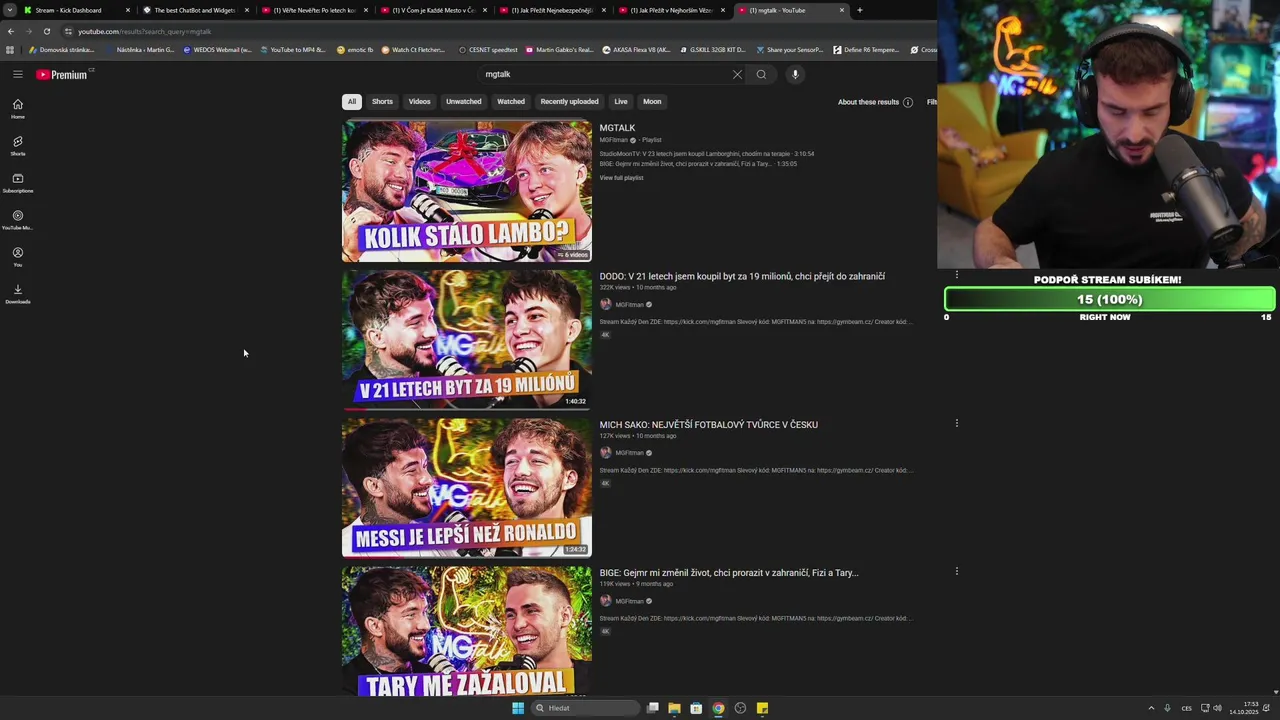The height and width of the screenshot is (720, 1280).
Task: Click About these results link
Action: (x=868, y=102)
